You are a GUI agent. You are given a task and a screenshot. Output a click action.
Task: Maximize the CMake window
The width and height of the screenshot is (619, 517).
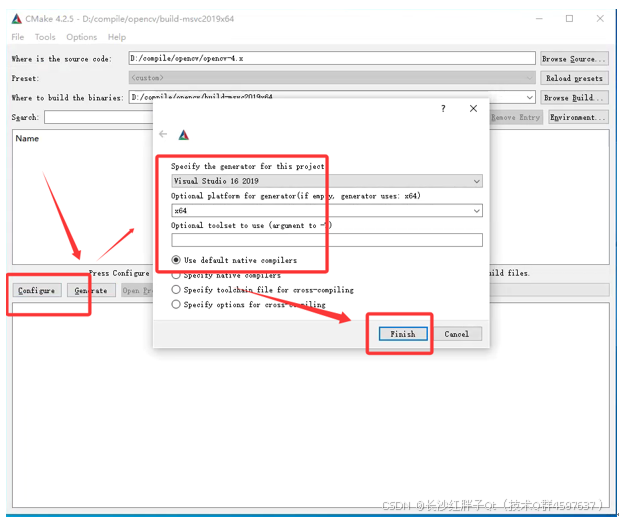569,19
